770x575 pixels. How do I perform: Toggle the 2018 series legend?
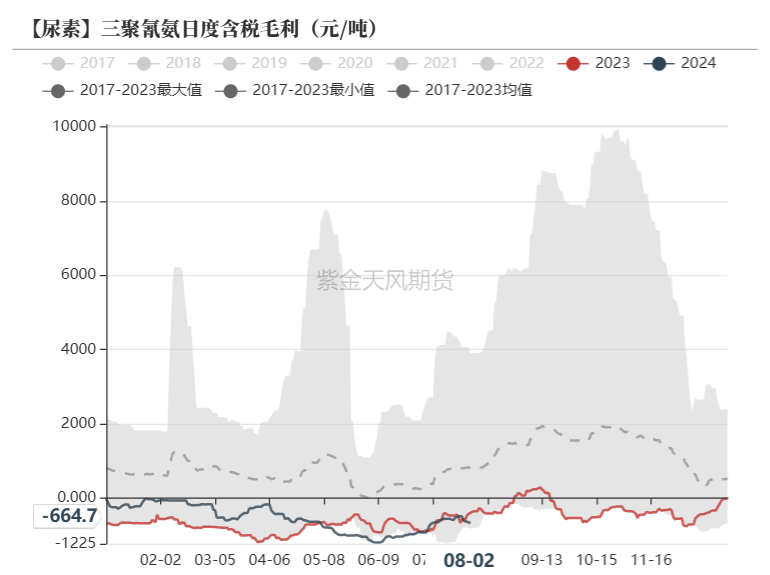pyautogui.click(x=165, y=63)
